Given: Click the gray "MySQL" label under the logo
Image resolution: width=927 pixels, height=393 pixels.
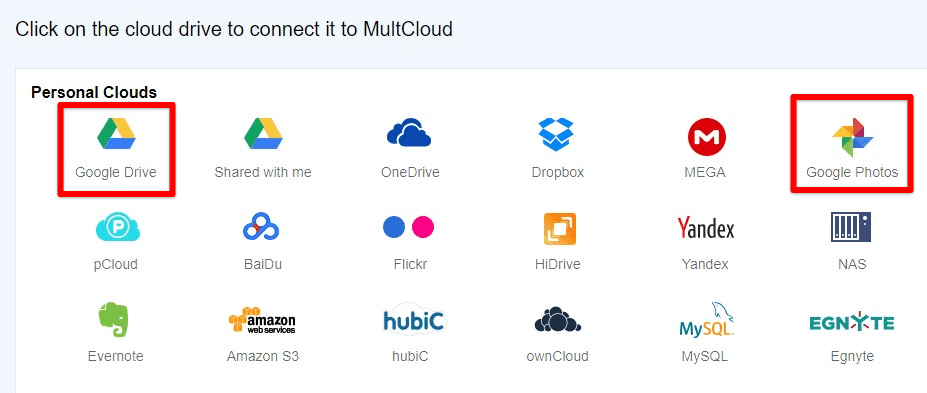Looking at the screenshot, I should point(705,356).
